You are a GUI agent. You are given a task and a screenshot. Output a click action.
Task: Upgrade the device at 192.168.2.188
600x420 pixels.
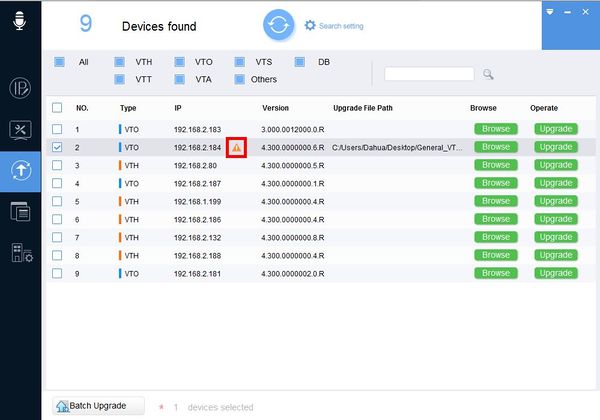556,255
